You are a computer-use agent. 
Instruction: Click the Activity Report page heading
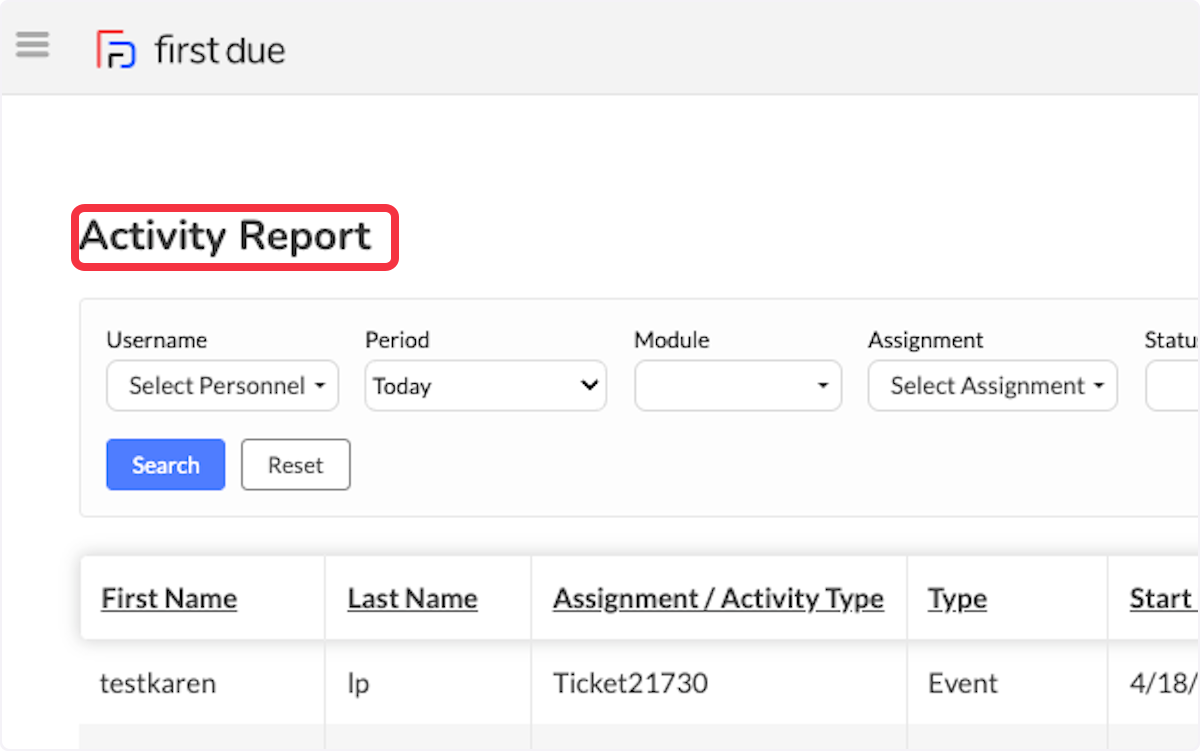(226, 236)
